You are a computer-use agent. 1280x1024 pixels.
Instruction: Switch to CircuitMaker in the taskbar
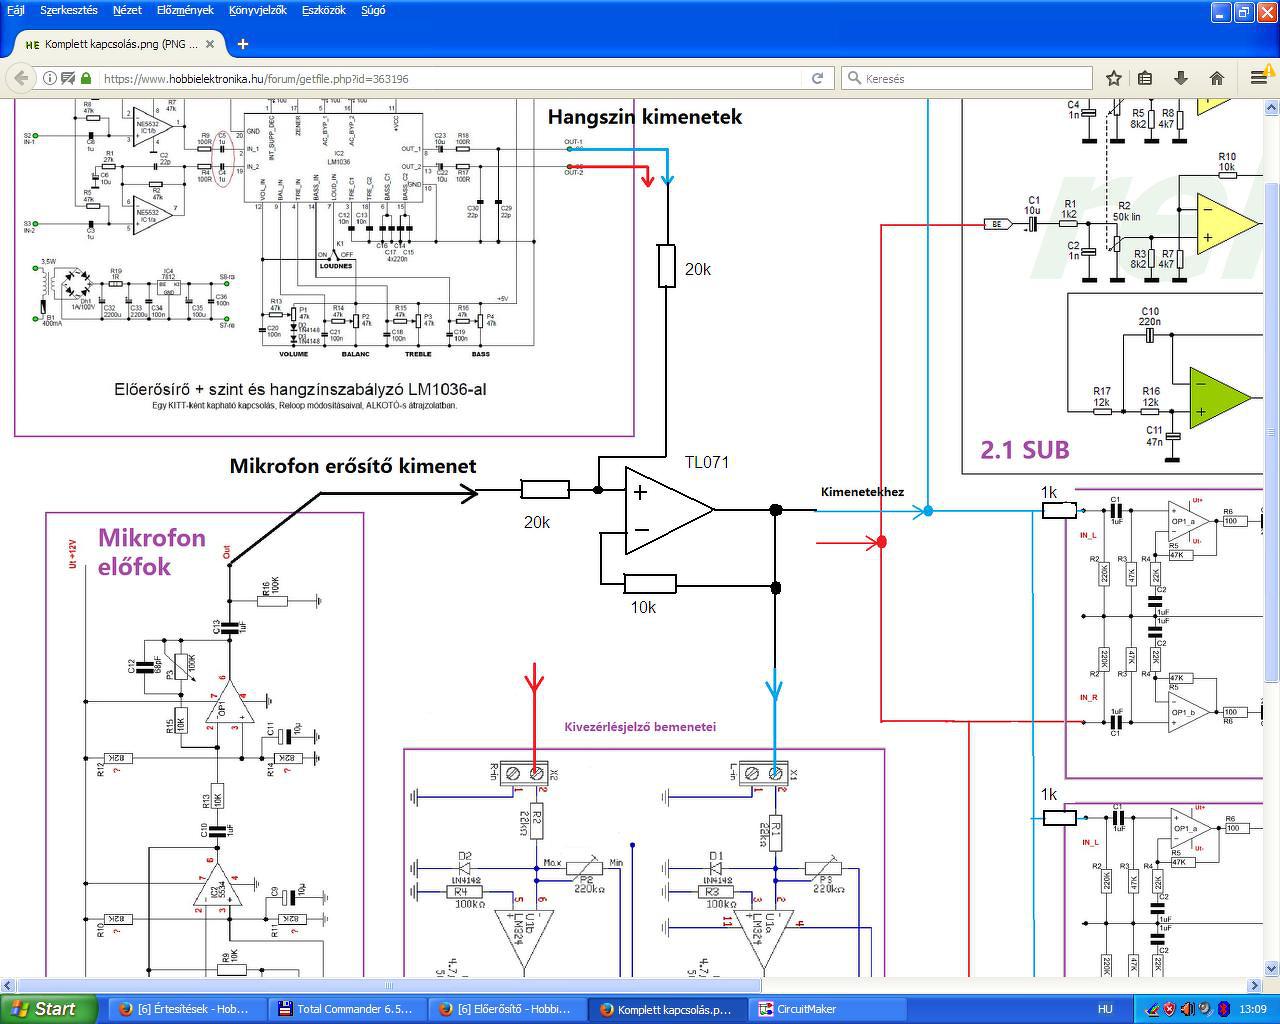826,1009
